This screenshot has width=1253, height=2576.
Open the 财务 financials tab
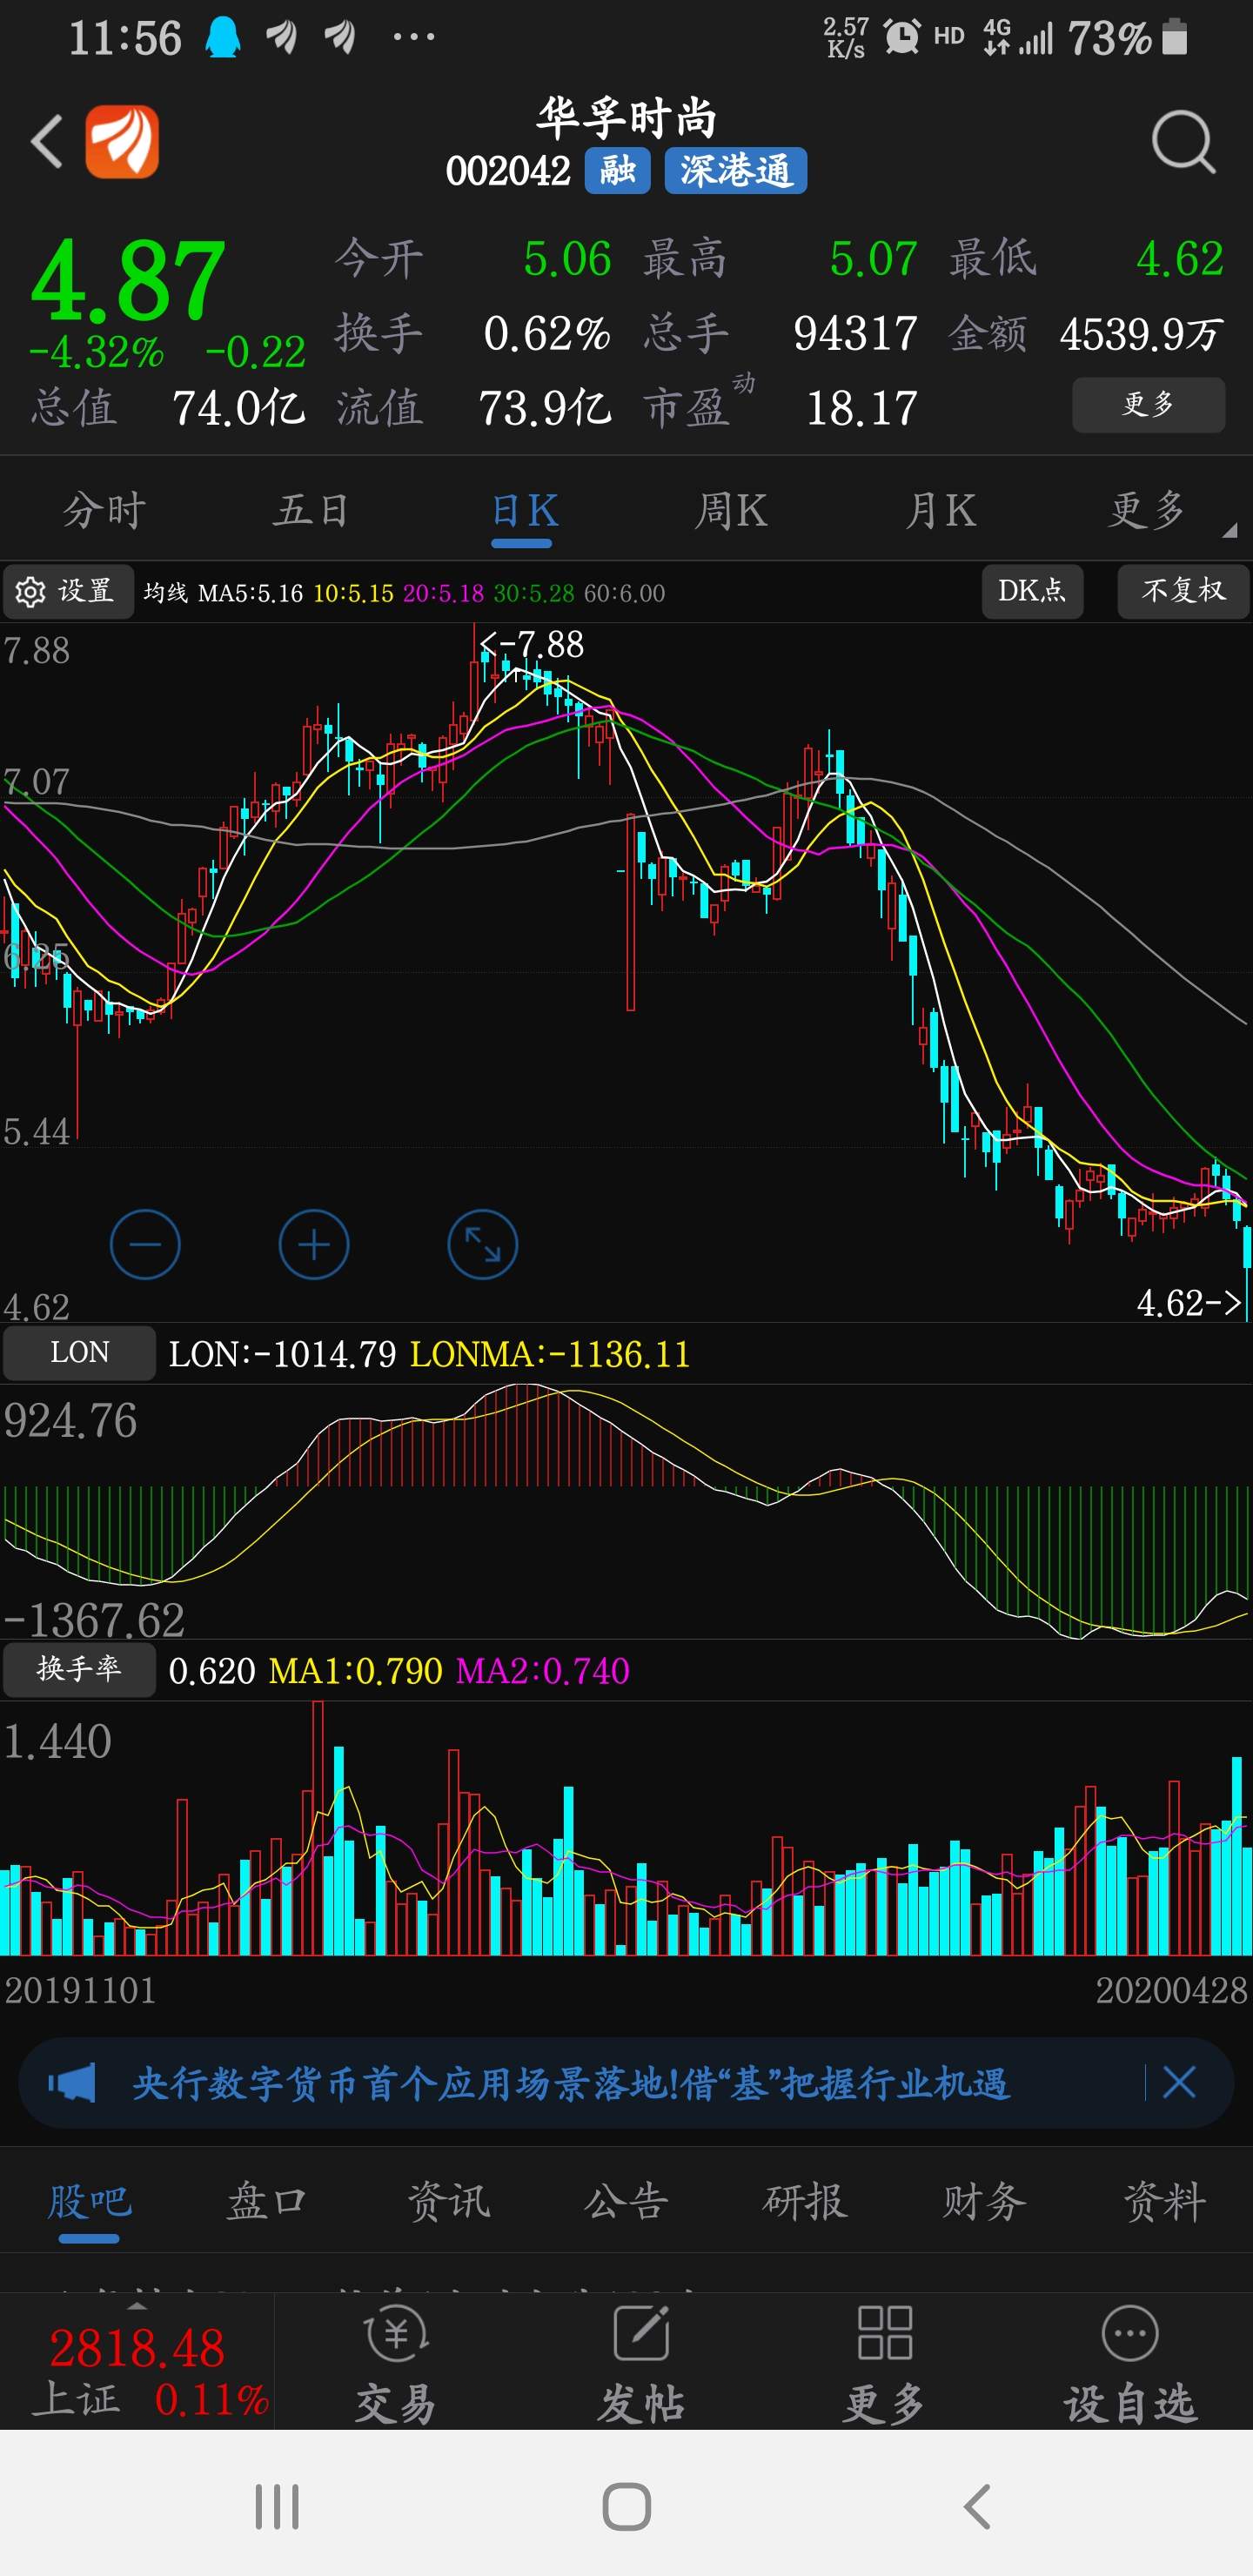(985, 2201)
